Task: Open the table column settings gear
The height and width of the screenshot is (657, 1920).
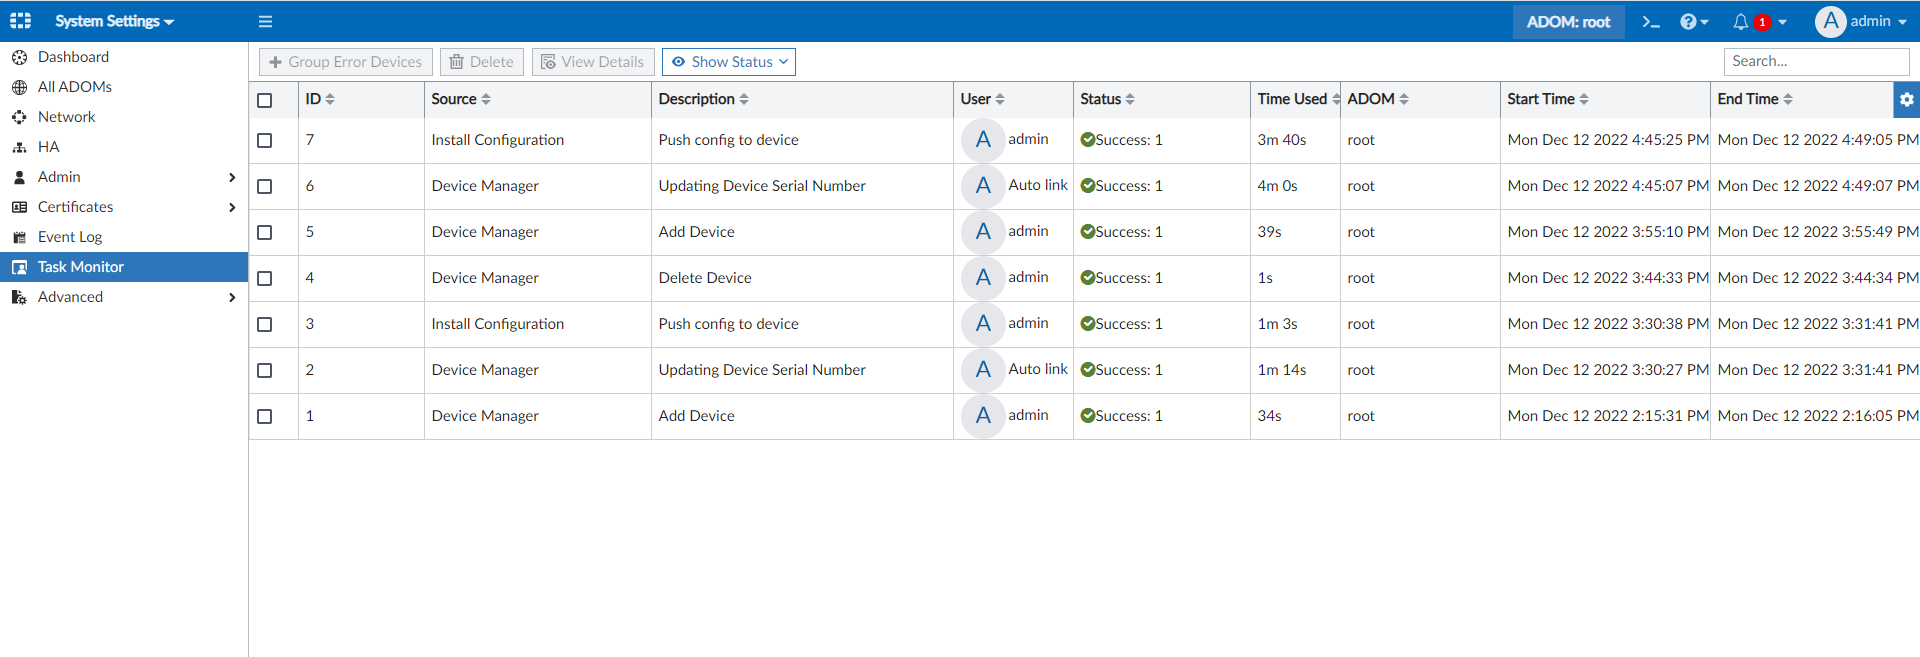Action: point(1906,99)
